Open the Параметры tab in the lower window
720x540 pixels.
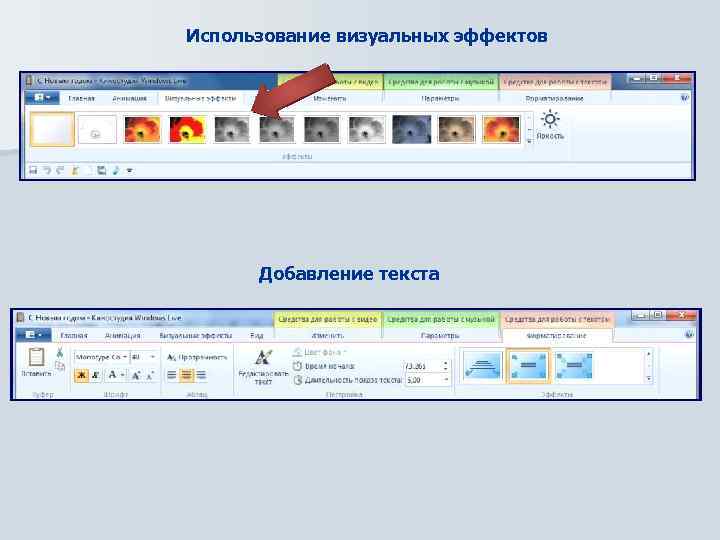440,336
